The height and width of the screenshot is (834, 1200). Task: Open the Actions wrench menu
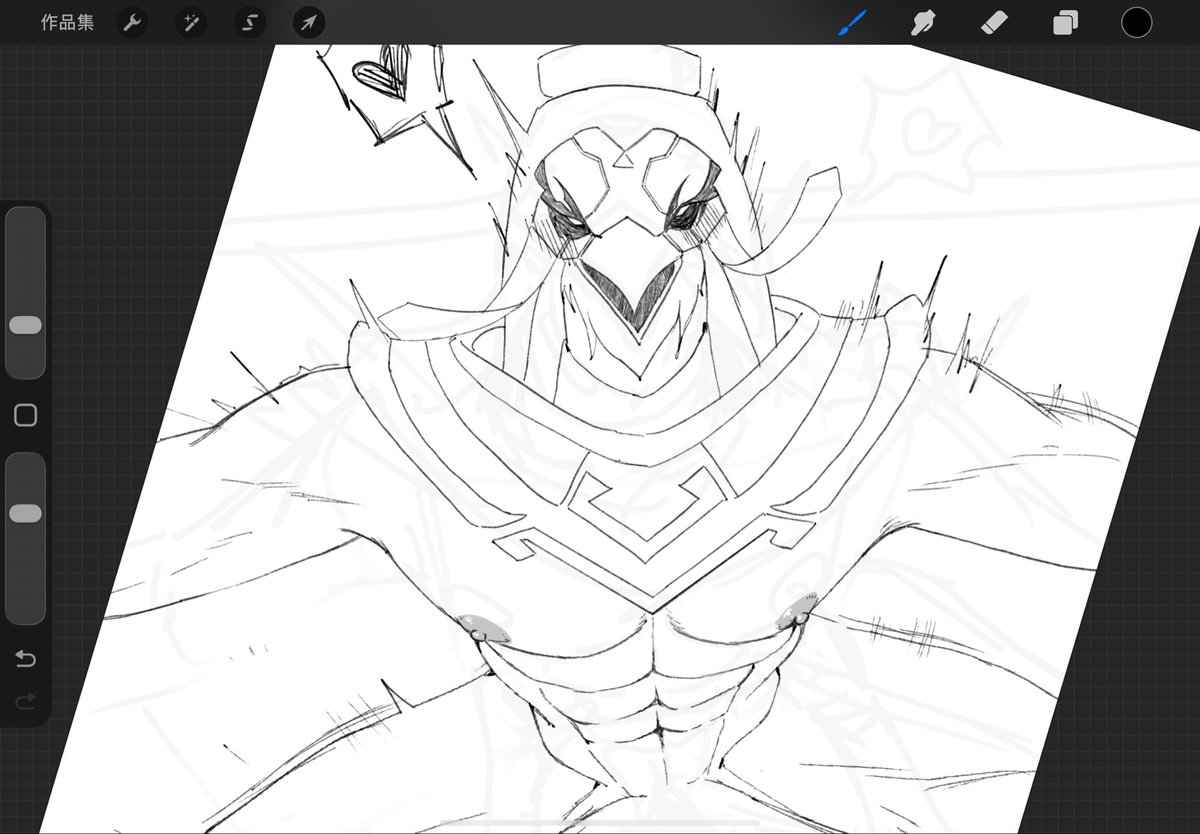click(133, 23)
